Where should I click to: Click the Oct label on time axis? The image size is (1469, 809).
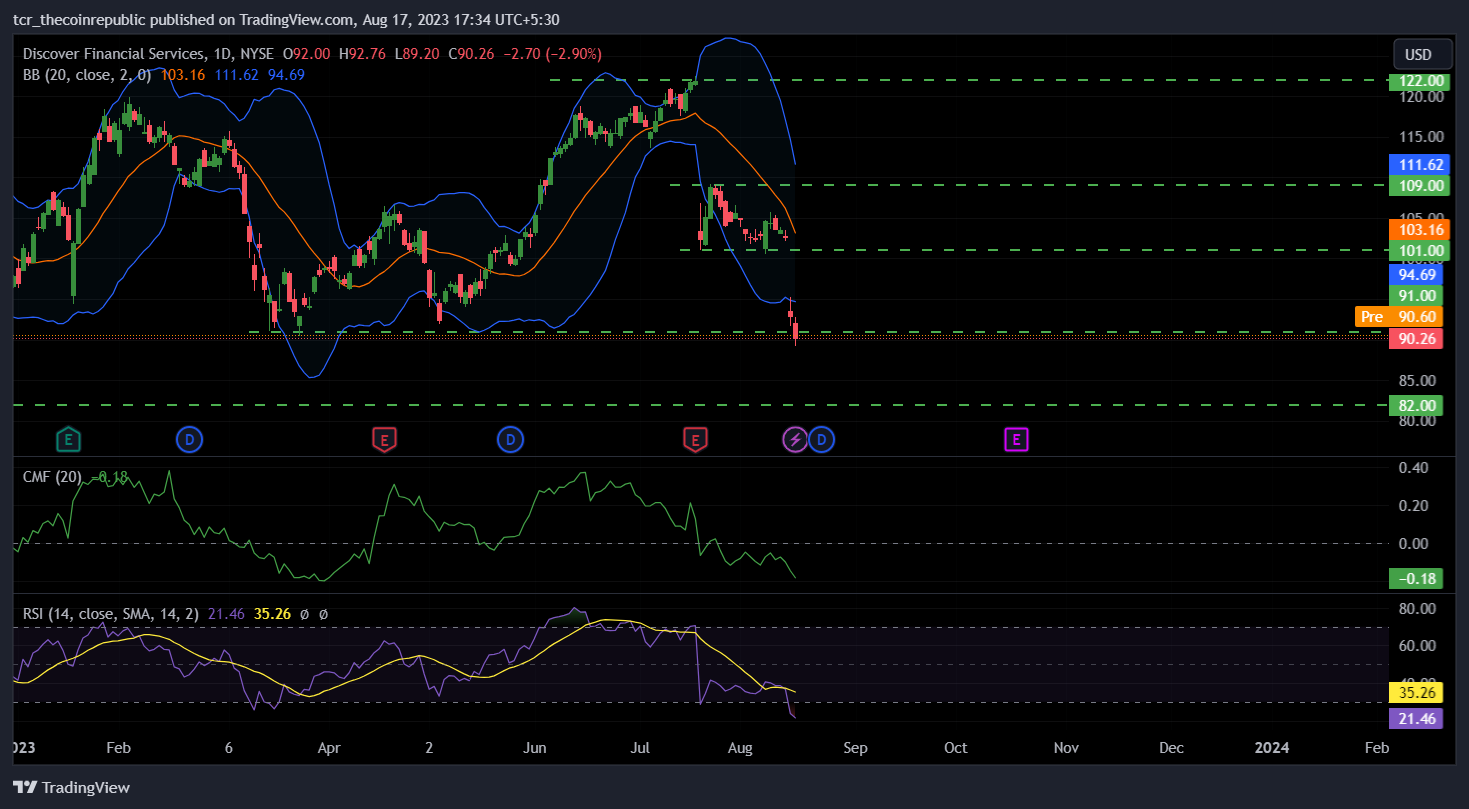pos(956,747)
